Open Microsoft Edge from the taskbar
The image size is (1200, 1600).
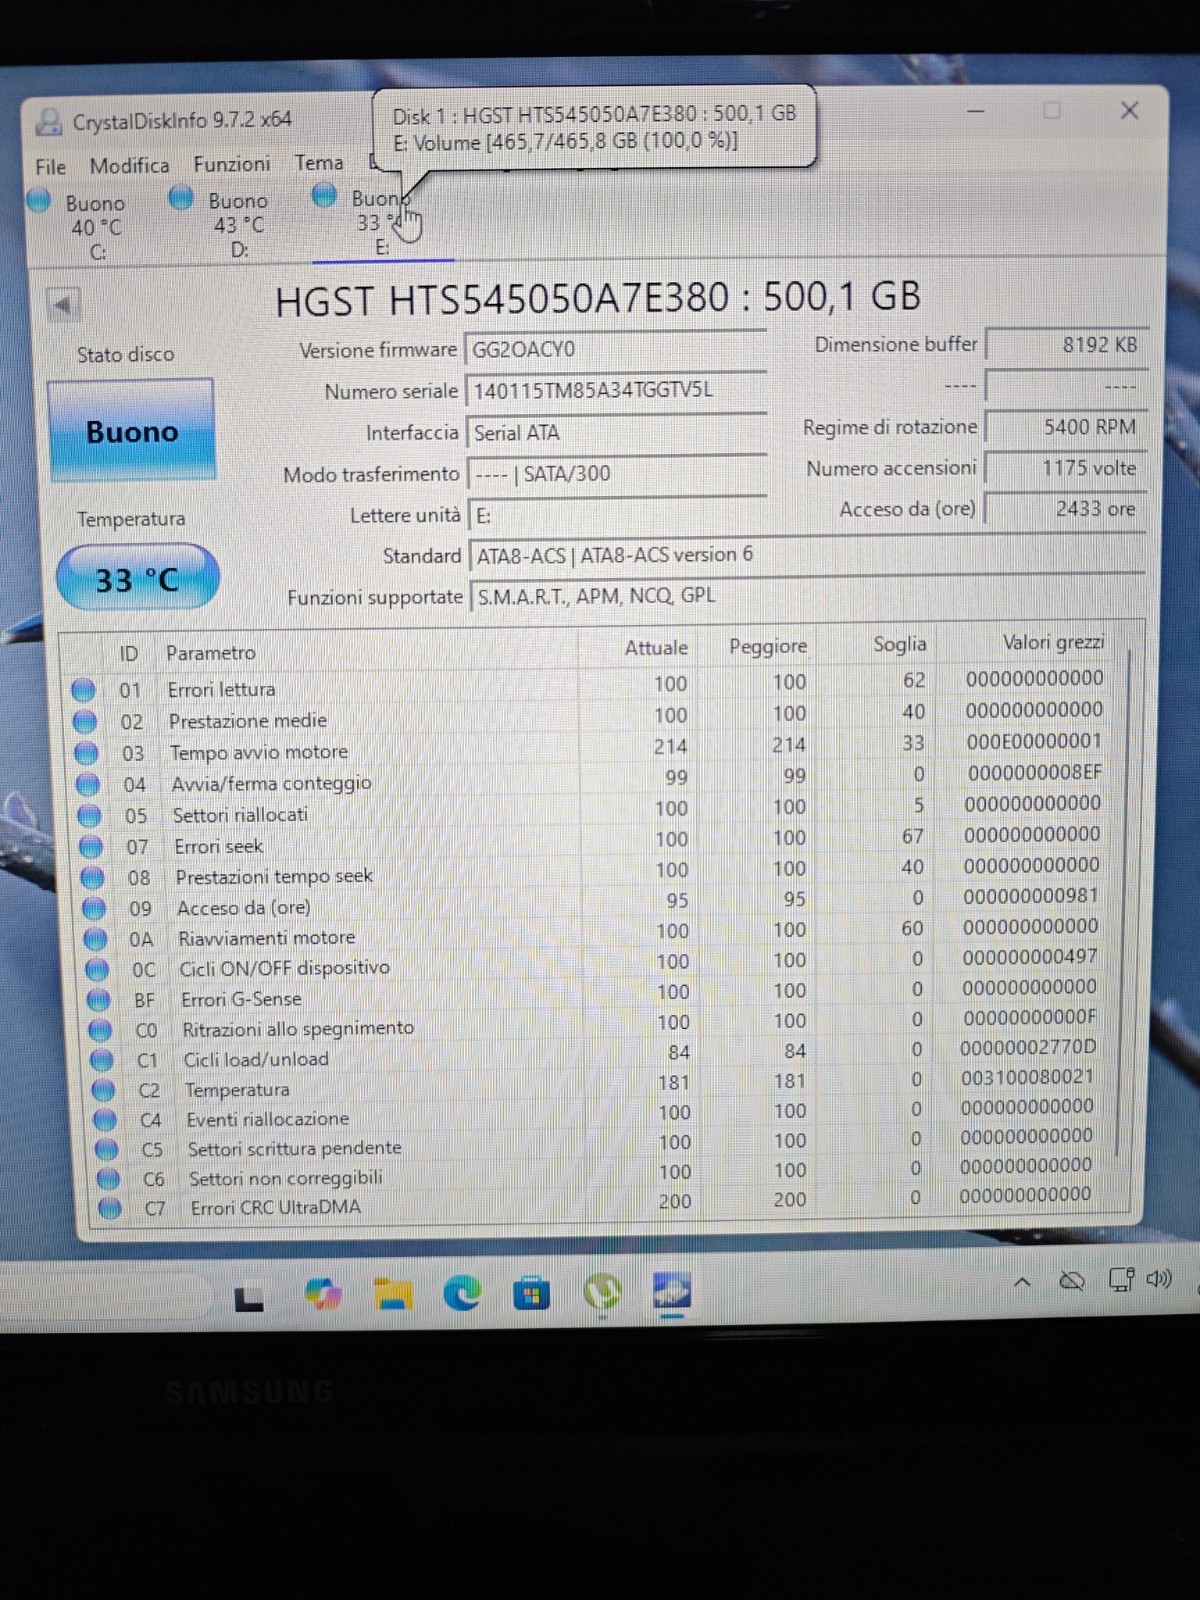[462, 1294]
